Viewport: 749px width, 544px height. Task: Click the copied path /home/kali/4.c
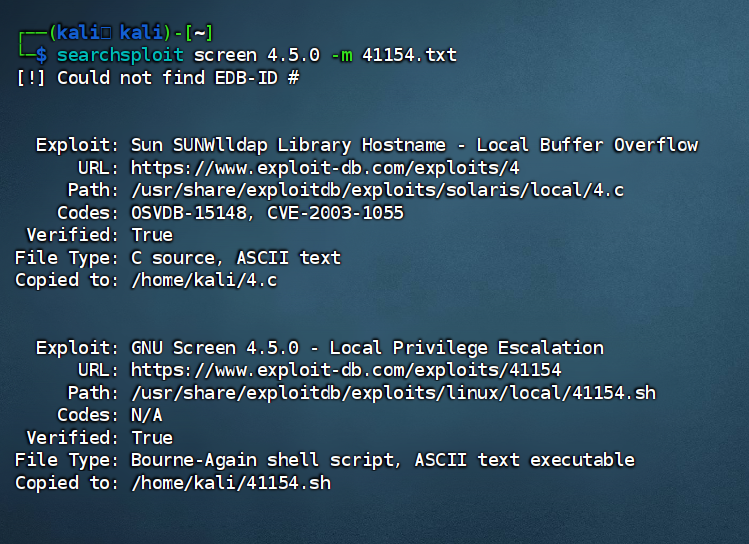pos(204,280)
